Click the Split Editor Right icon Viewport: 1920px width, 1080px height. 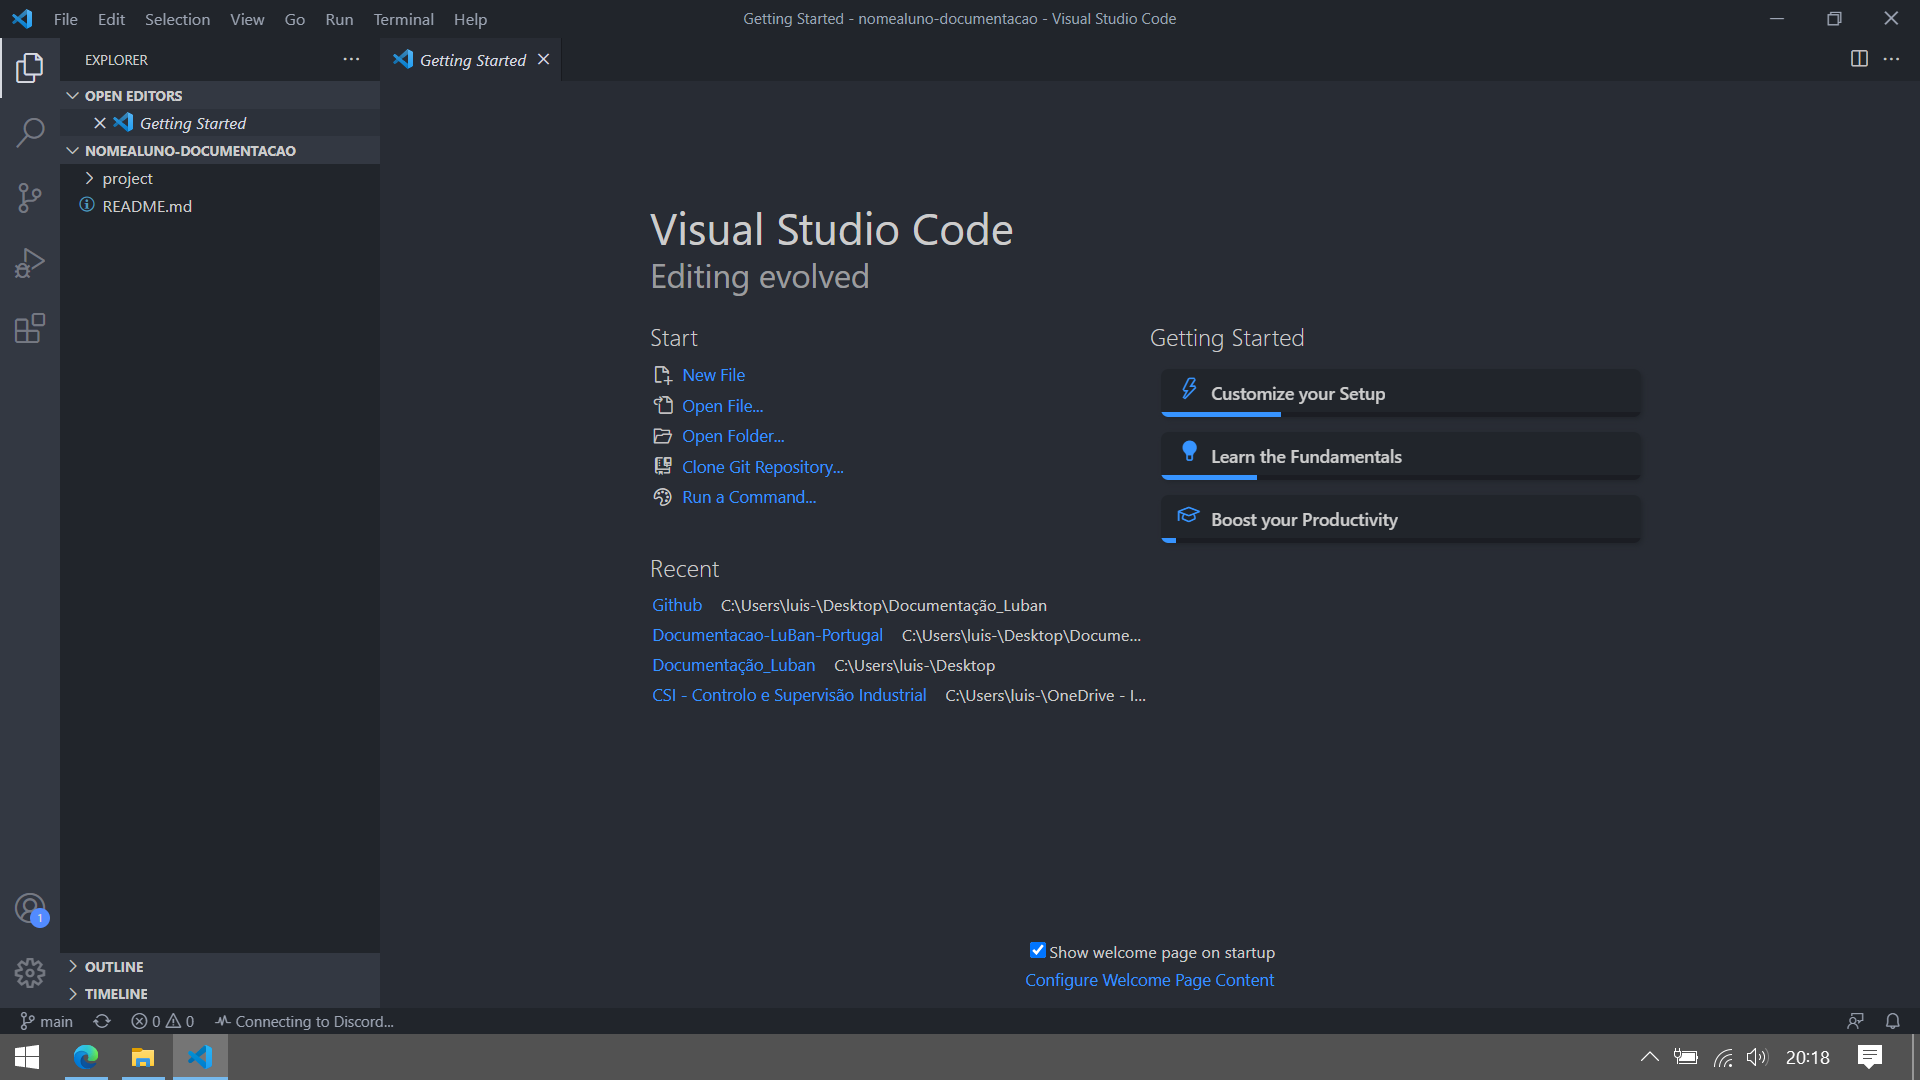click(x=1859, y=59)
